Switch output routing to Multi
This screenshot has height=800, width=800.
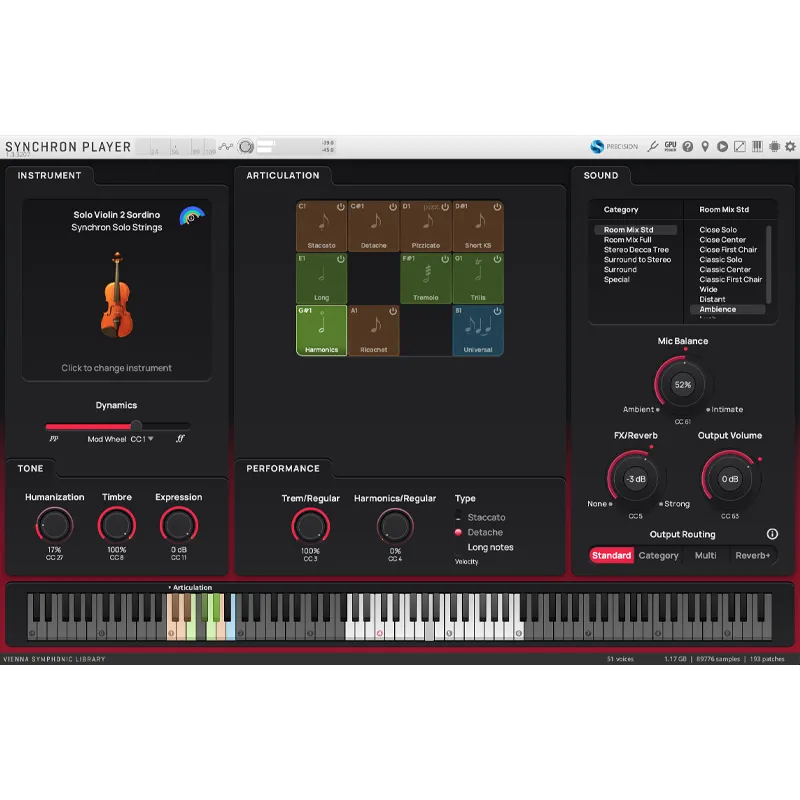pyautogui.click(x=705, y=555)
